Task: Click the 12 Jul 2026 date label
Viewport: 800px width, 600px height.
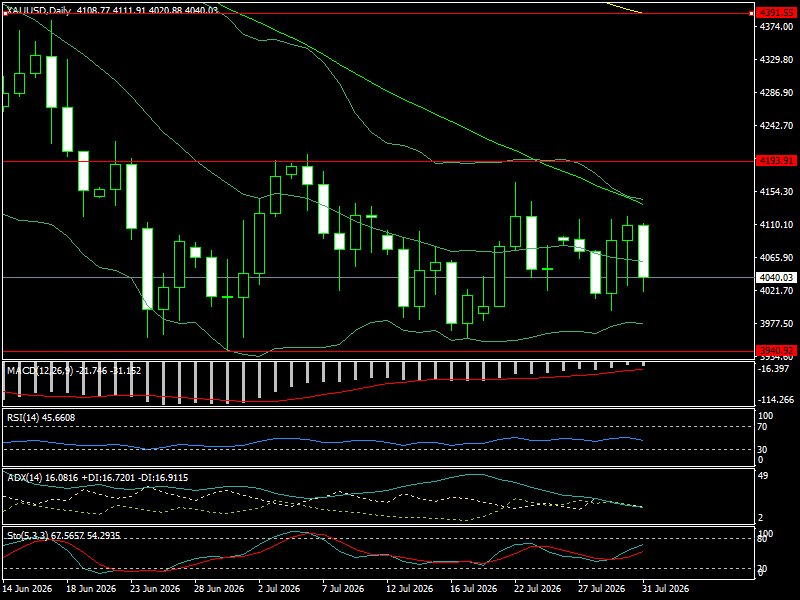Action: pyautogui.click(x=410, y=589)
